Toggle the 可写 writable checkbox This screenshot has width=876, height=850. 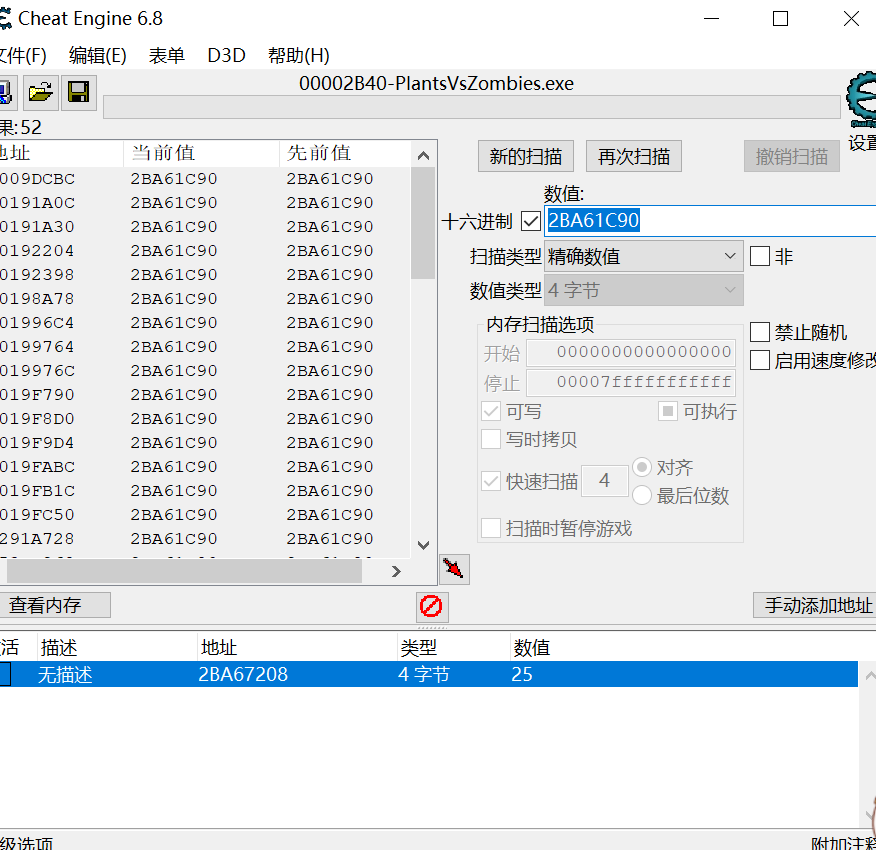pos(491,411)
